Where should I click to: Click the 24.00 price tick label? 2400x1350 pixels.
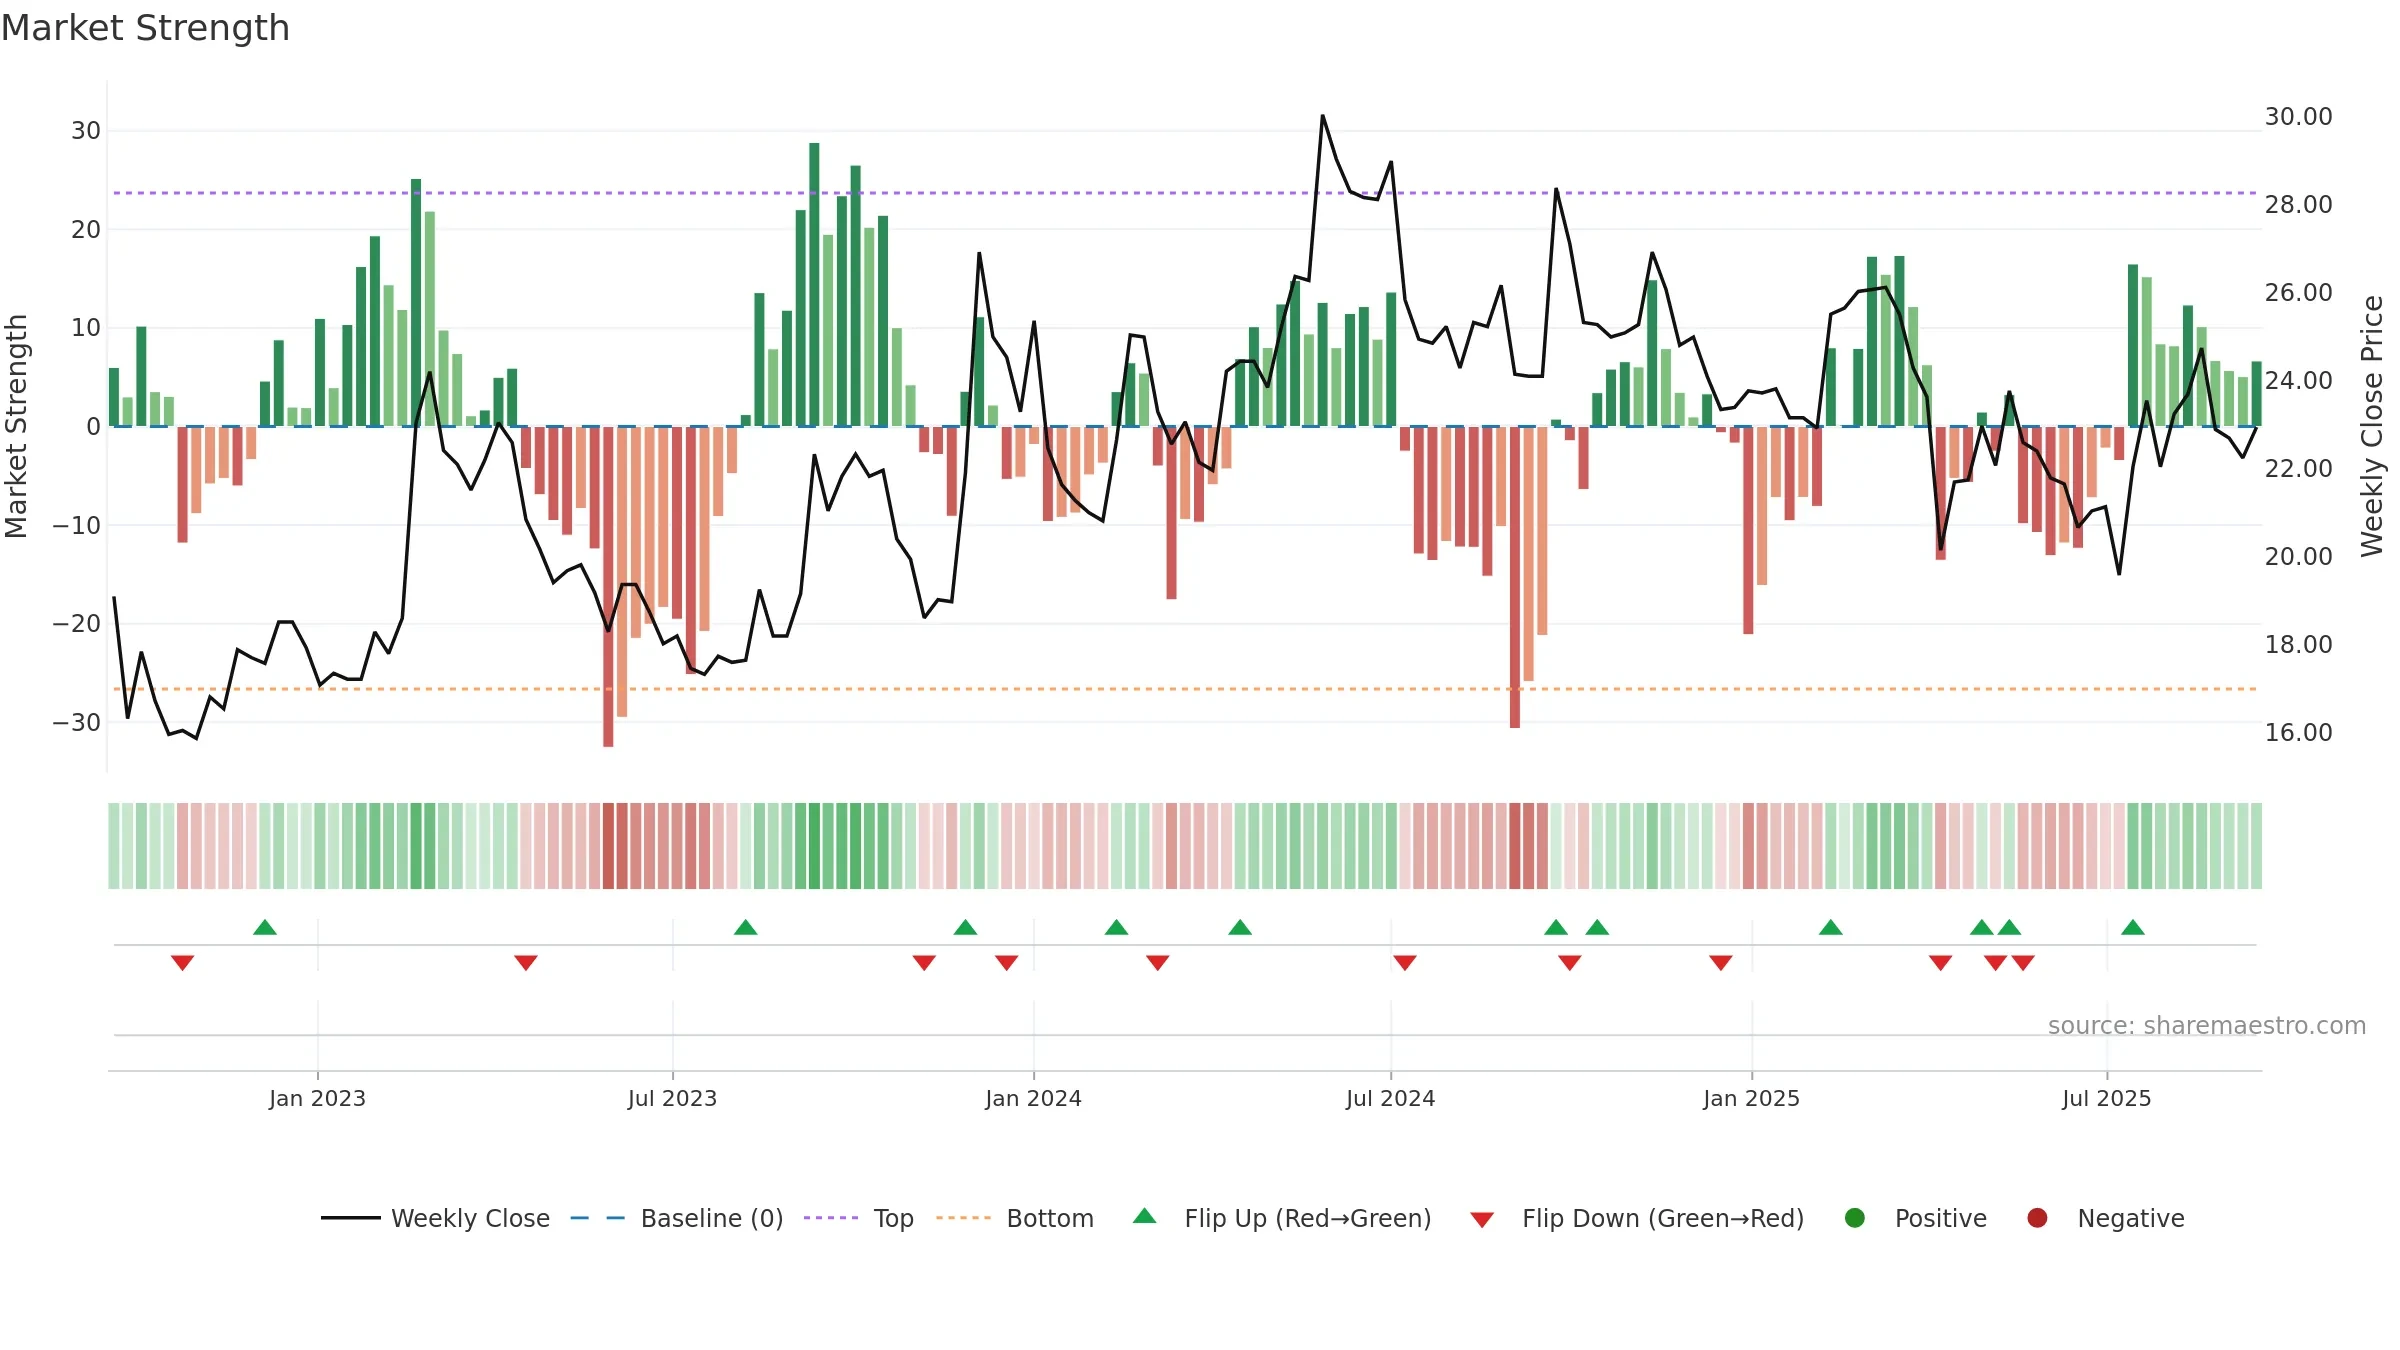(x=2298, y=381)
